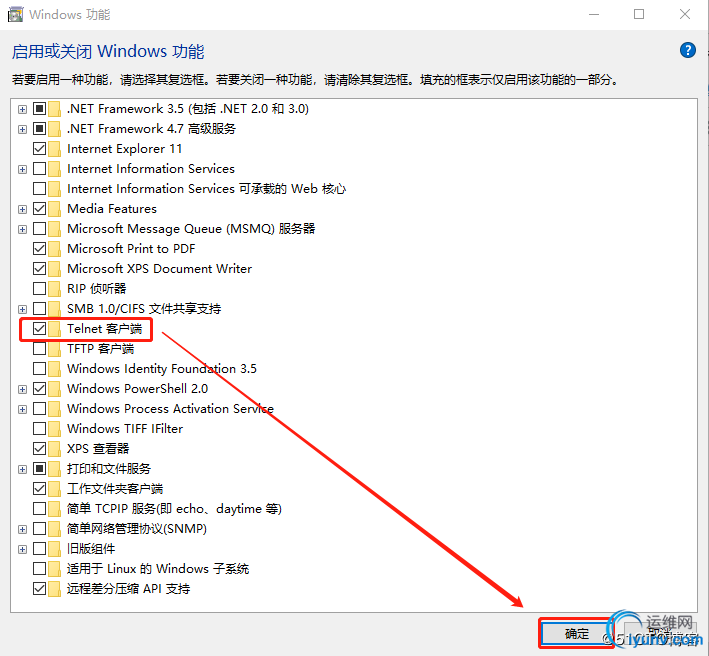
Task: Click folder icon beside Internet Explorer 11
Action: (54, 149)
